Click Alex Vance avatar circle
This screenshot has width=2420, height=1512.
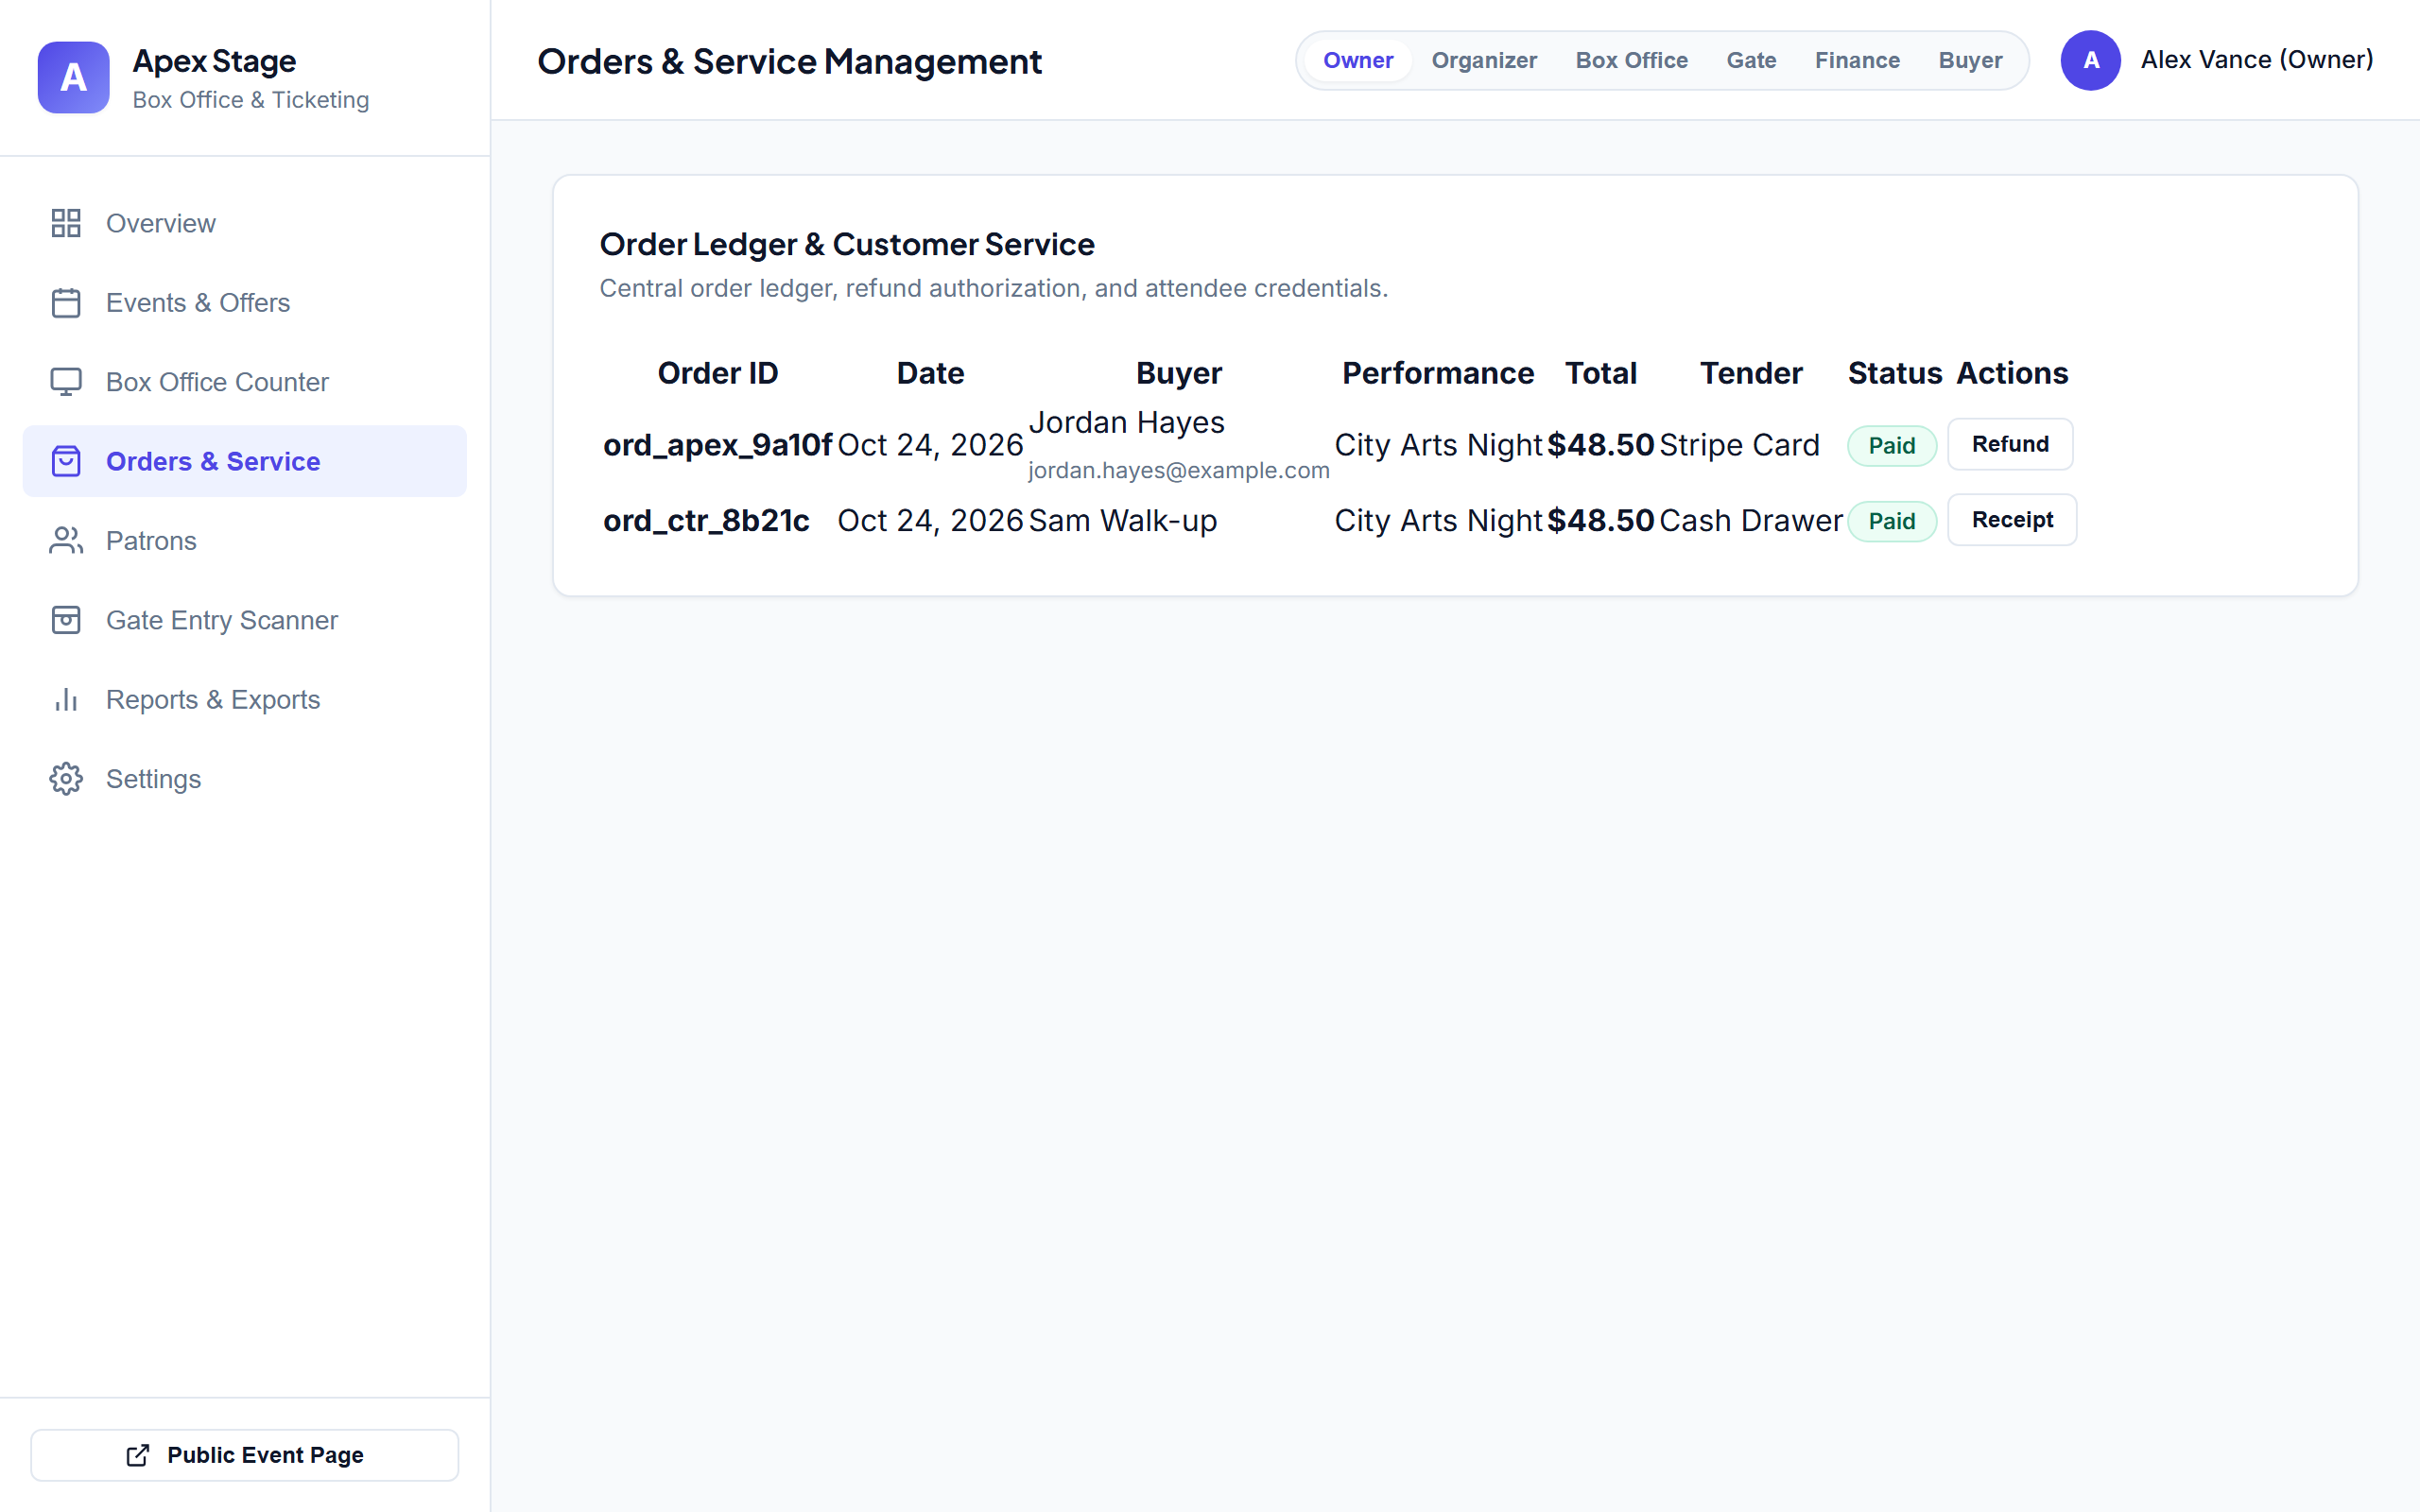tap(2090, 60)
